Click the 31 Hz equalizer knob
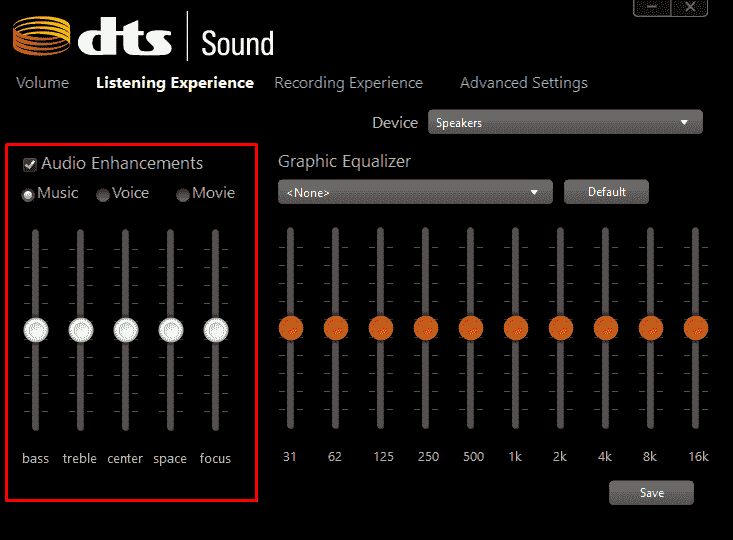Image resolution: width=733 pixels, height=540 pixels. tap(290, 327)
